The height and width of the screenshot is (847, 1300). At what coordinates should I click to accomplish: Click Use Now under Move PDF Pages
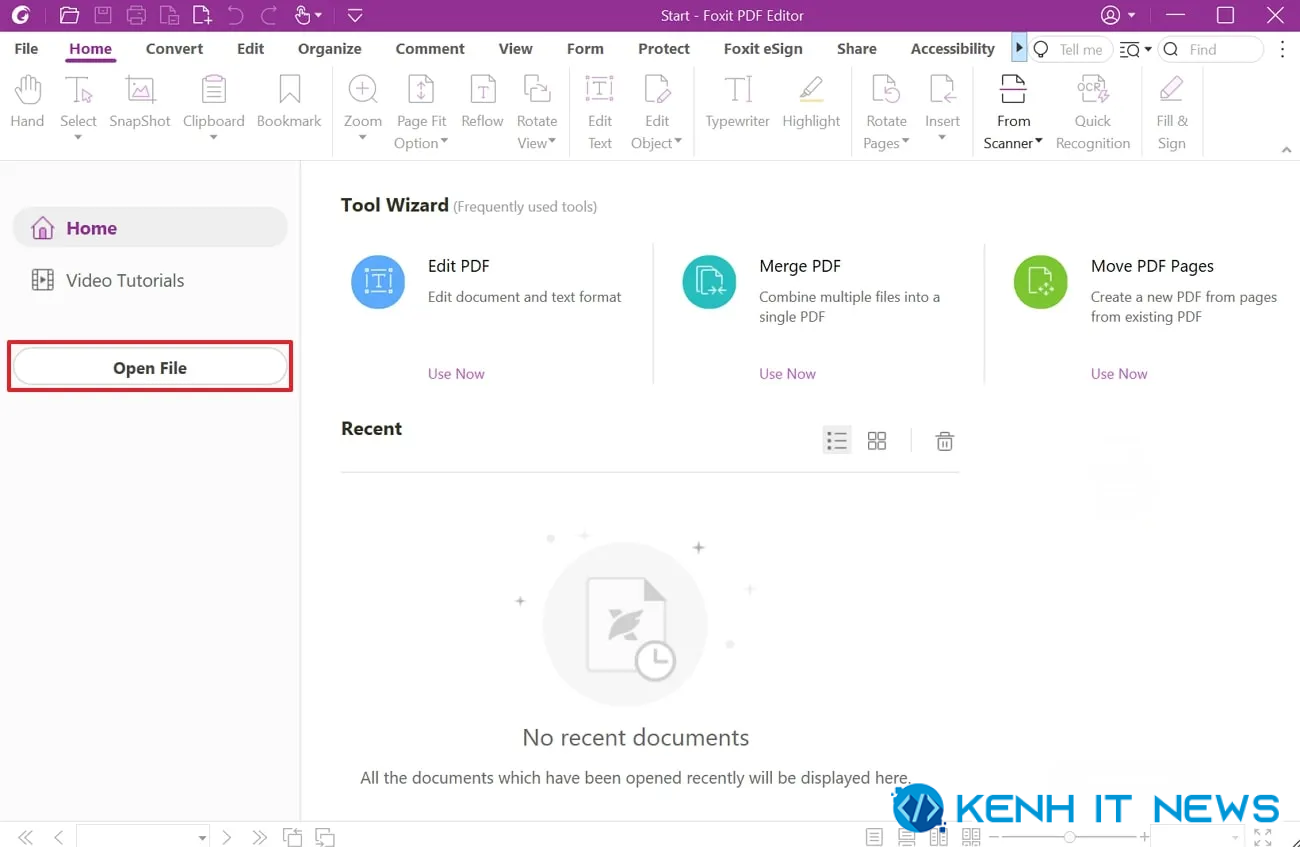click(1119, 373)
